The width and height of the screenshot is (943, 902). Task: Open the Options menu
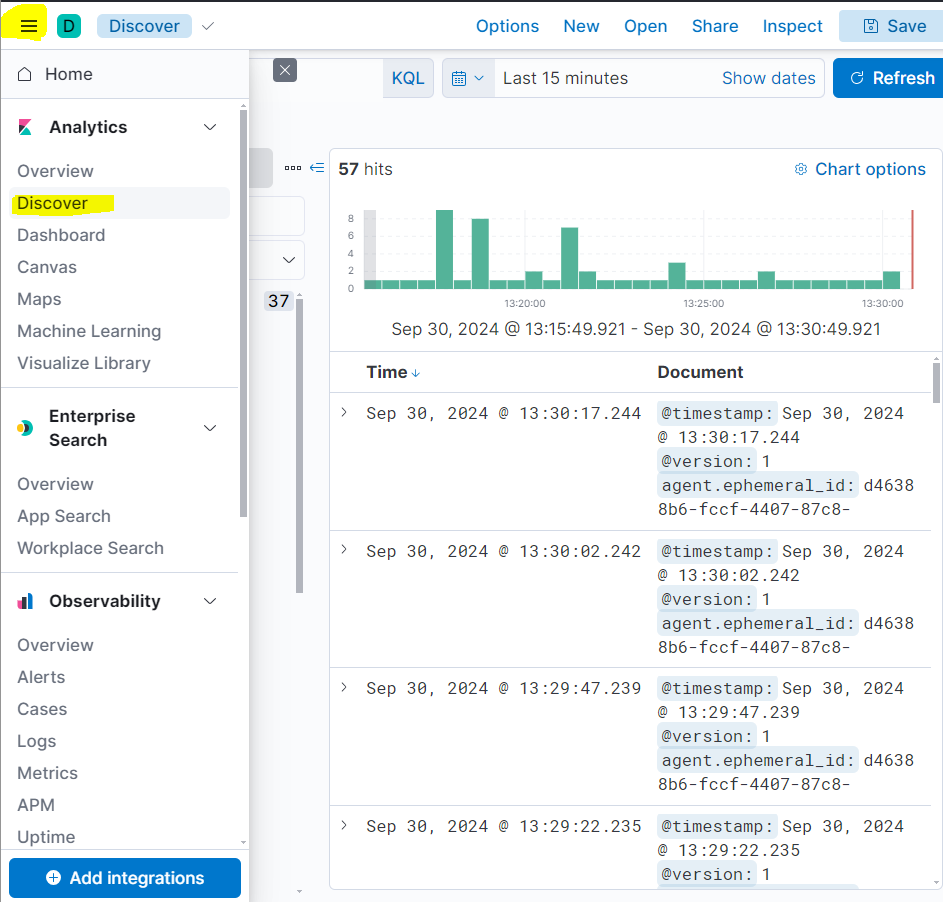click(x=507, y=26)
